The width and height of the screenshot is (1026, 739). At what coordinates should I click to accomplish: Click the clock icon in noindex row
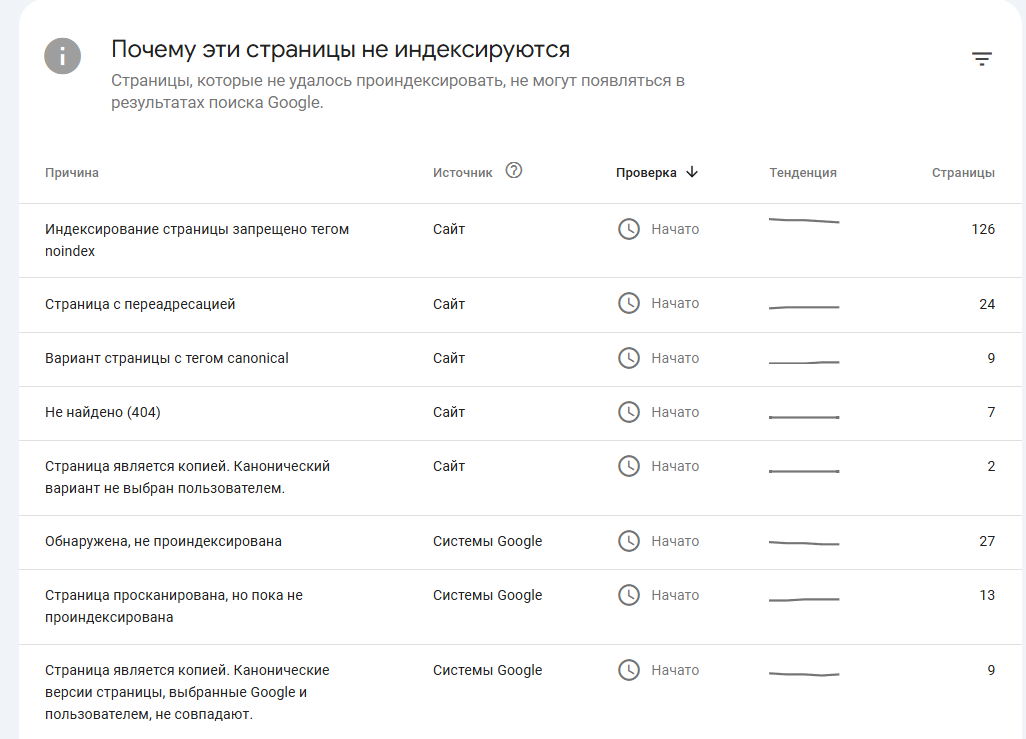pos(629,229)
